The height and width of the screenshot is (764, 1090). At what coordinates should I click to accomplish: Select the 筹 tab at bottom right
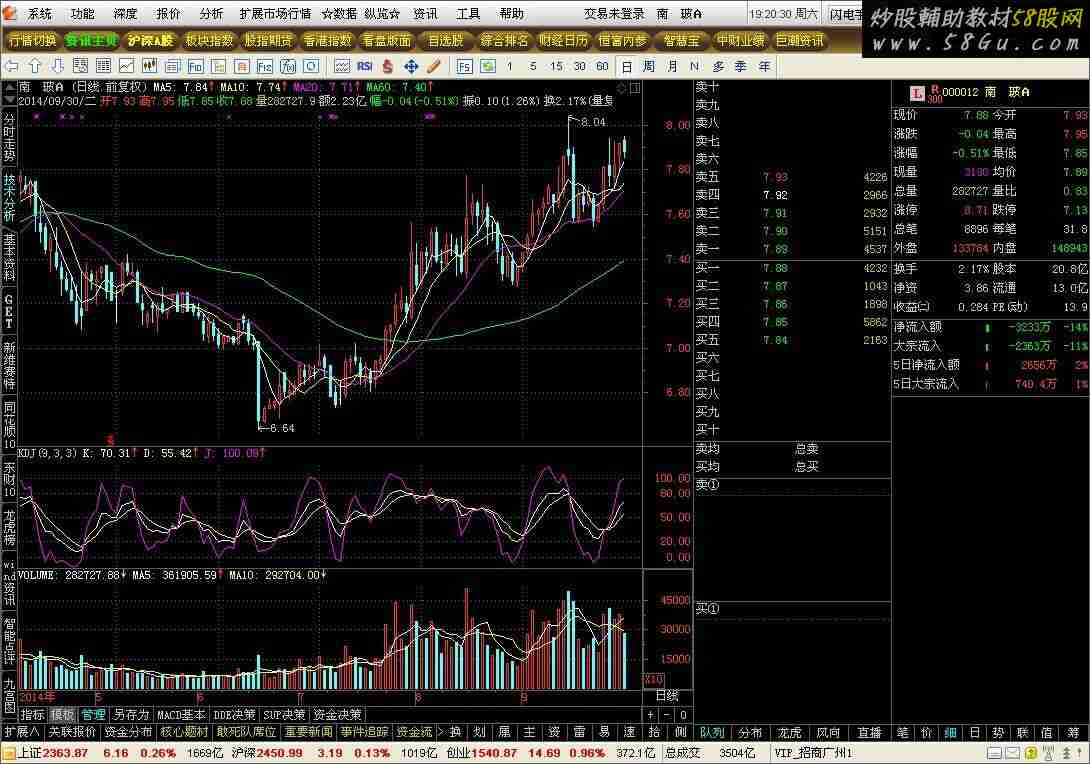[x=1073, y=732]
